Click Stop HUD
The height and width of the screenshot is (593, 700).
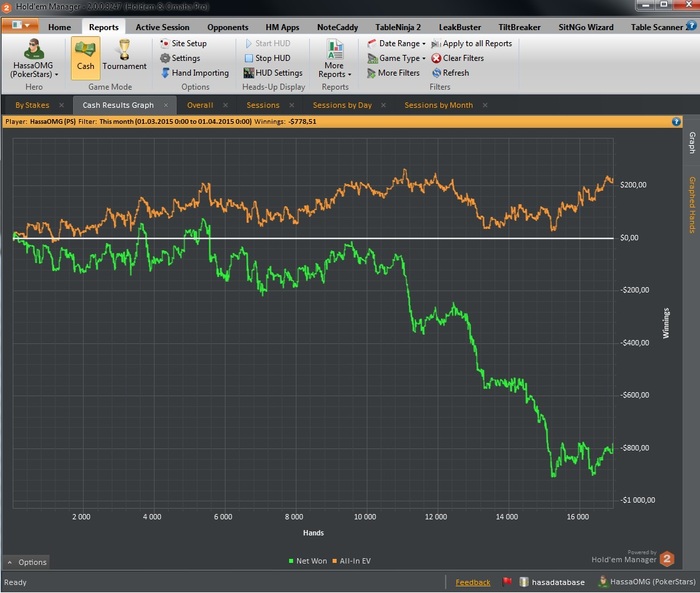267,58
